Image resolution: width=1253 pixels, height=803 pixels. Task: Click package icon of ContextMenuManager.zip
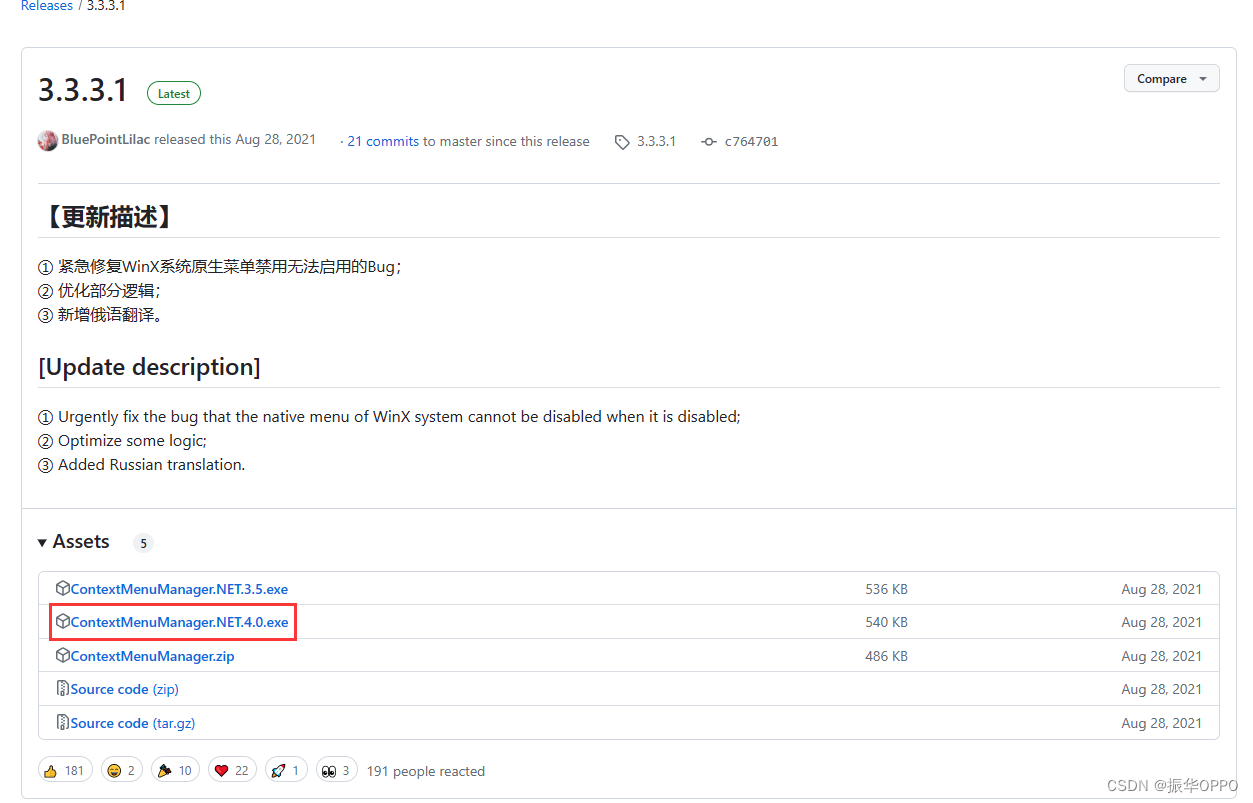pos(63,656)
